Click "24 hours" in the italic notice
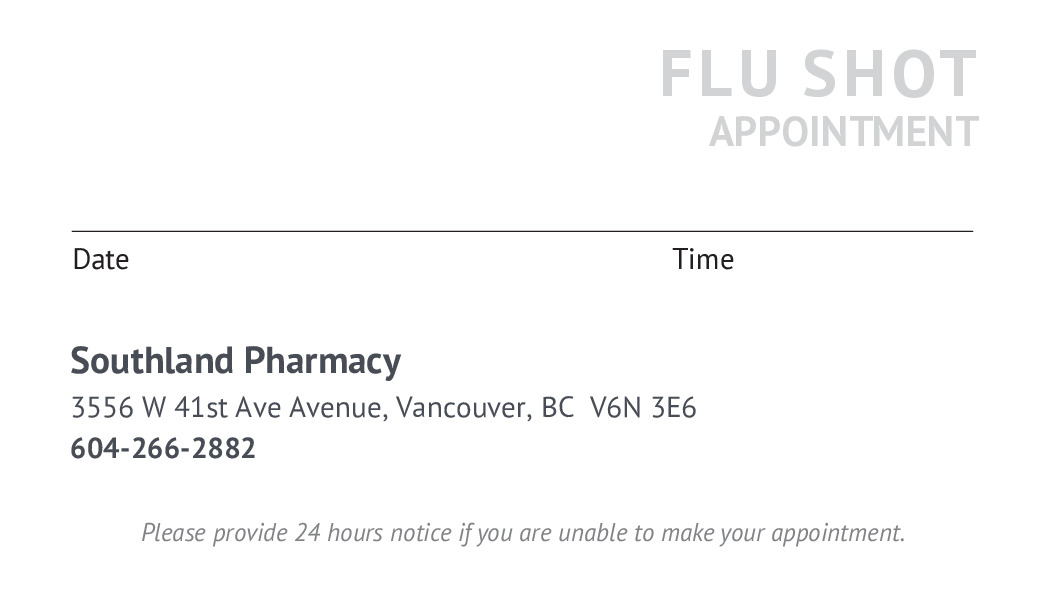This screenshot has width=1045, height=590. [x=338, y=533]
